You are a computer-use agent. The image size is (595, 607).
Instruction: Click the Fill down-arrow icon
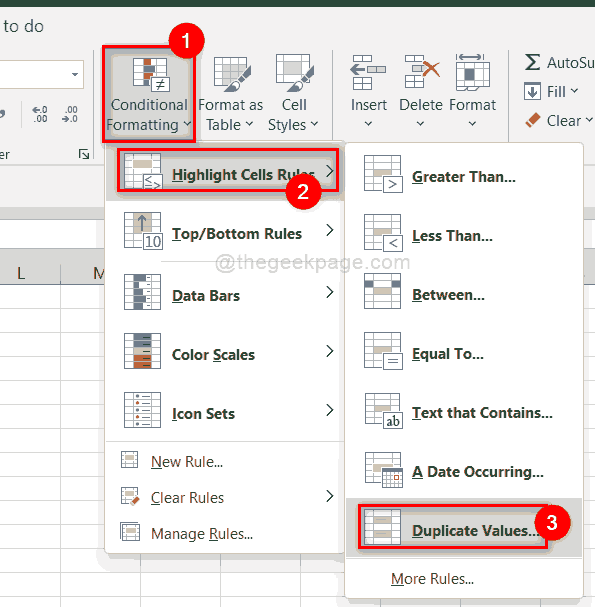coord(532,91)
